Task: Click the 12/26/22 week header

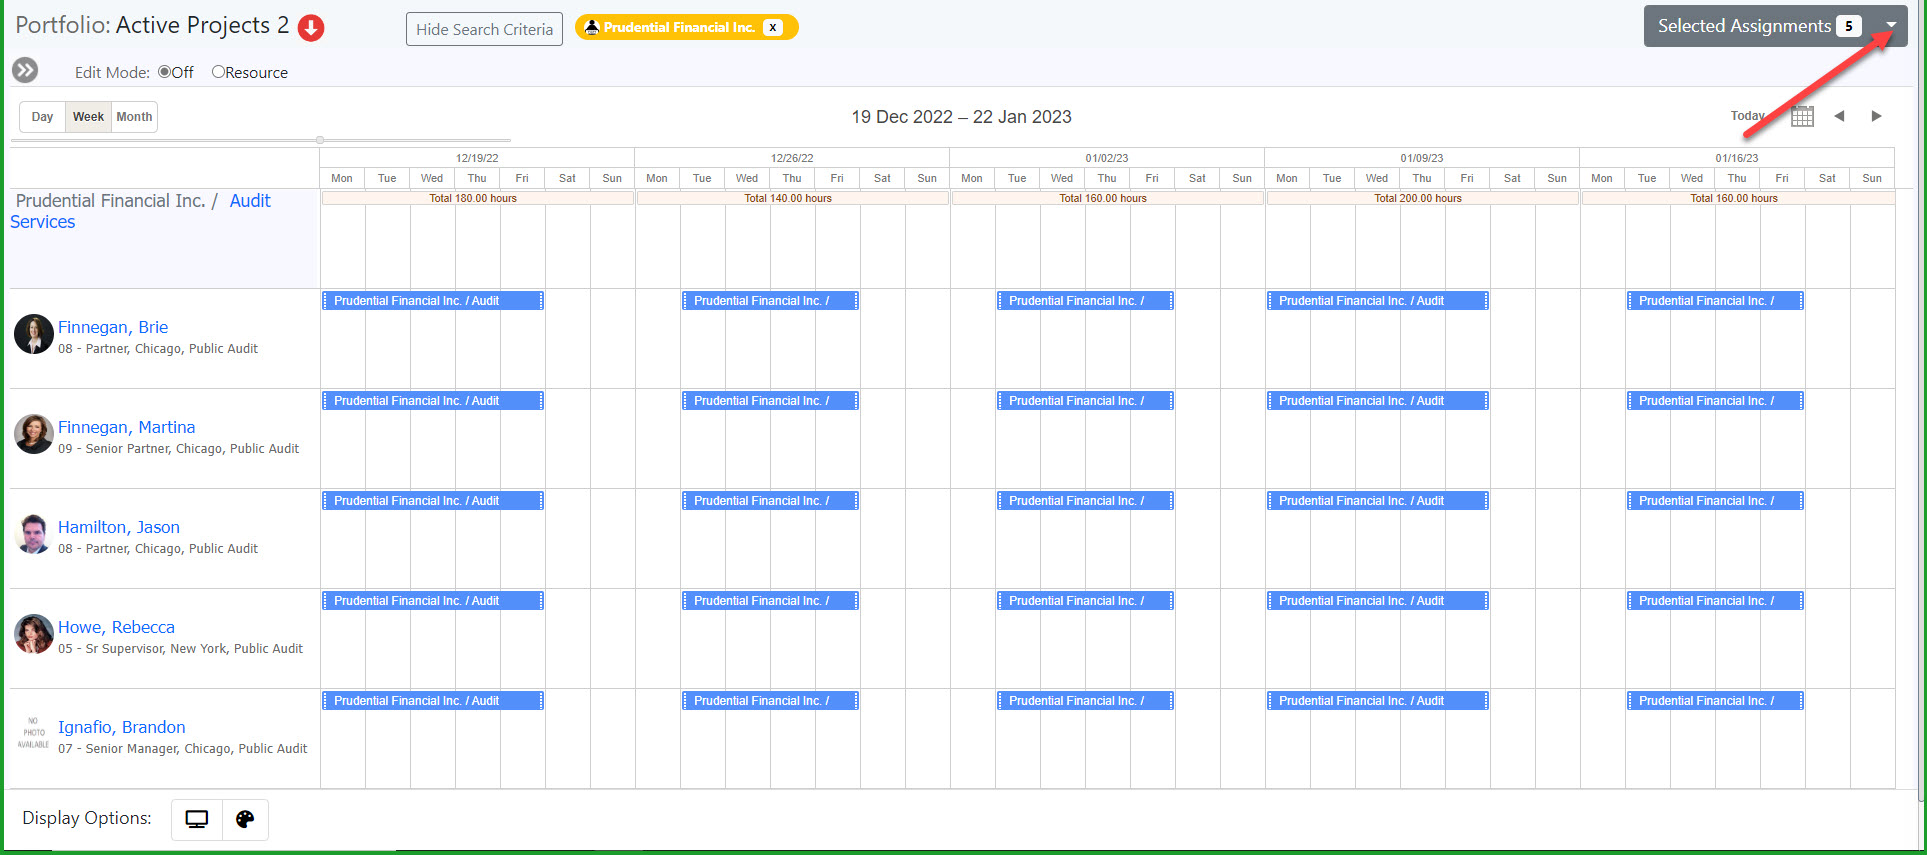Action: tap(792, 158)
